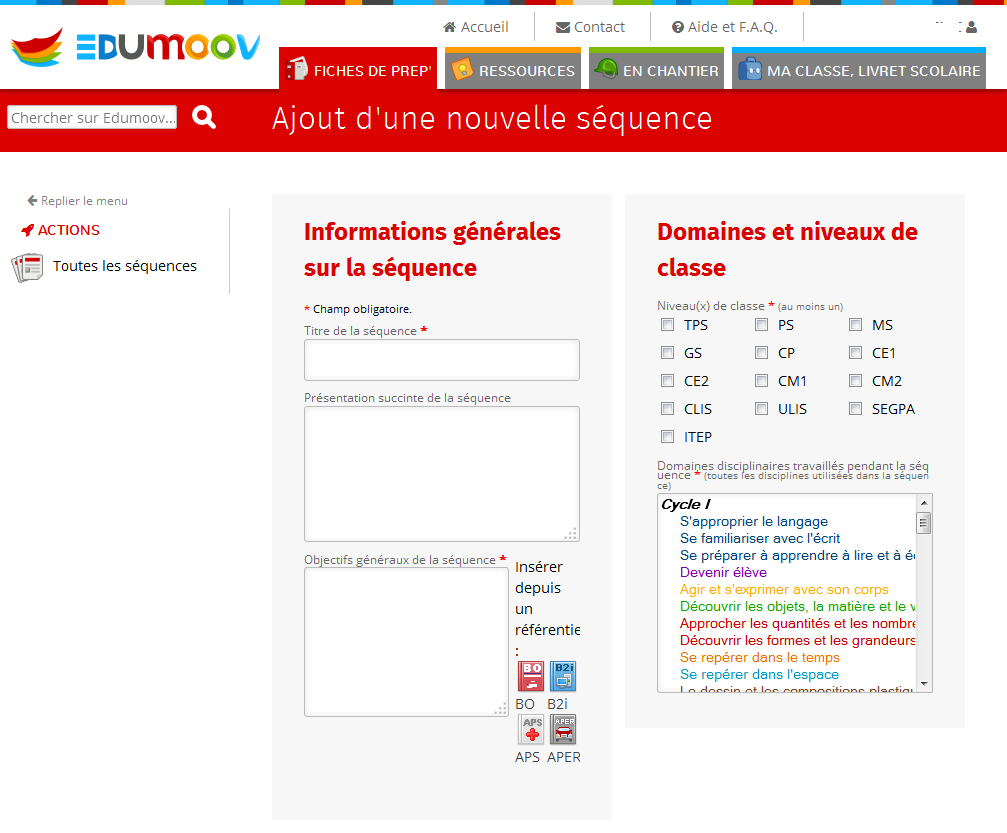Screen dimensions: 1007x833
Task: Click the Edumoov logo
Action: coord(135,46)
